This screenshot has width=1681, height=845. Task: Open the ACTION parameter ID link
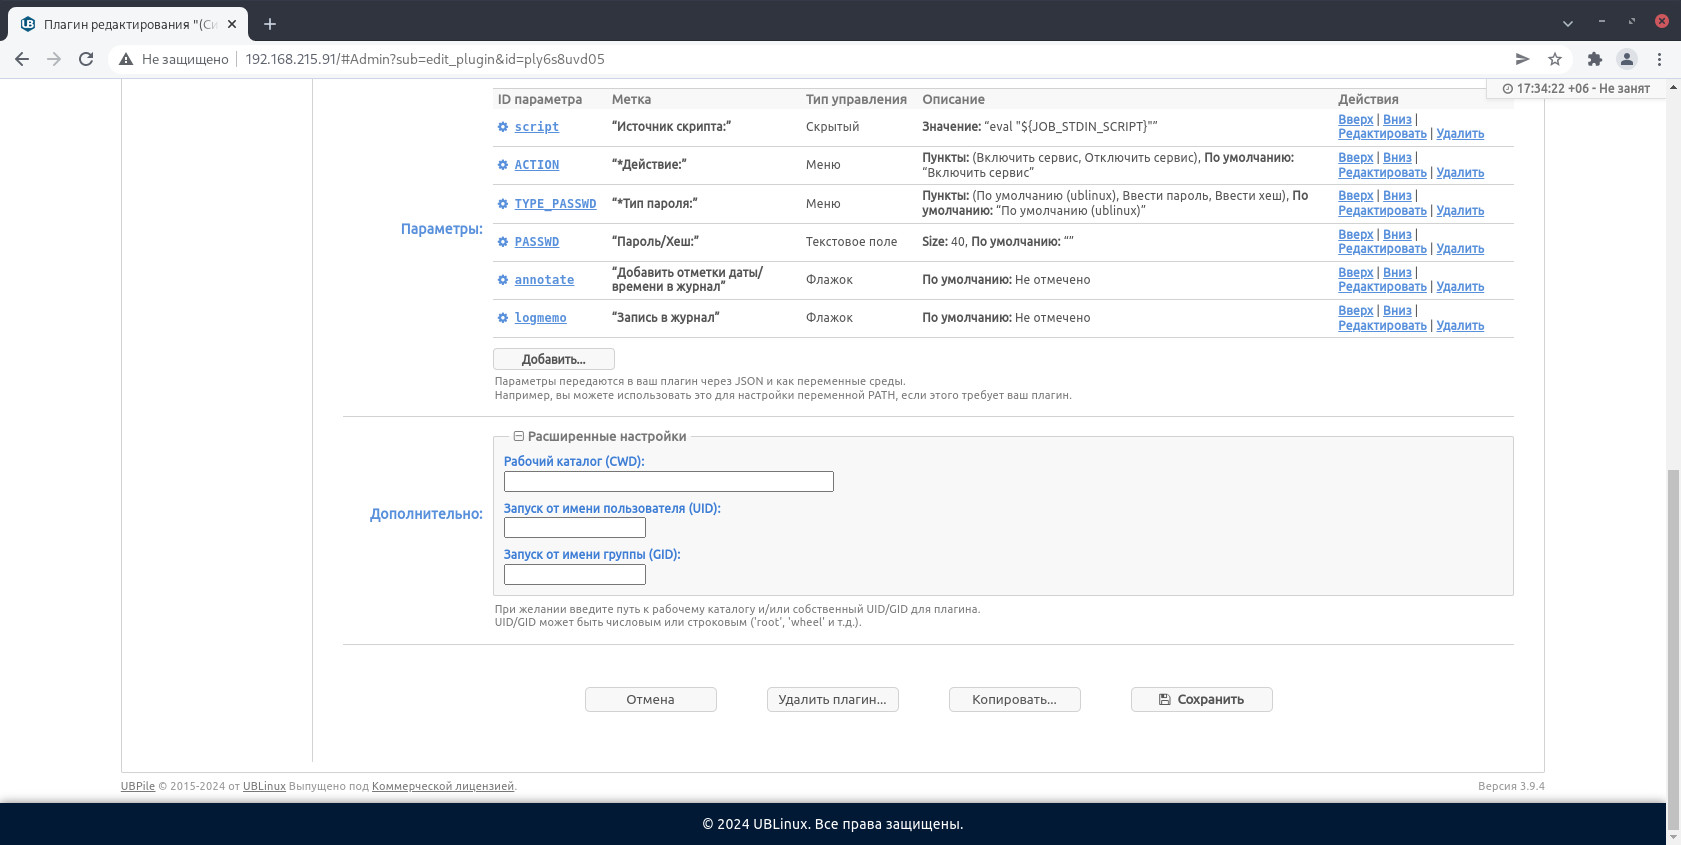537,165
